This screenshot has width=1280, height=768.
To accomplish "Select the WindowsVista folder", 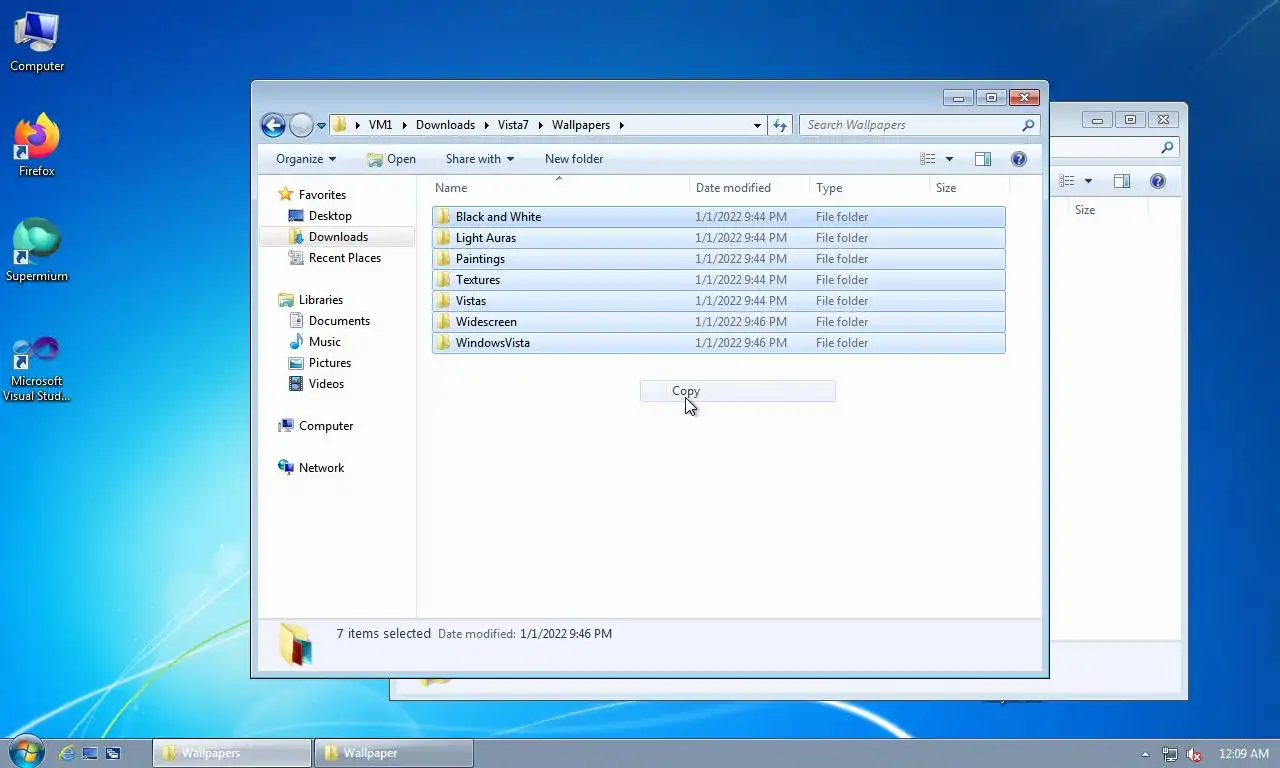I will click(x=718, y=343).
